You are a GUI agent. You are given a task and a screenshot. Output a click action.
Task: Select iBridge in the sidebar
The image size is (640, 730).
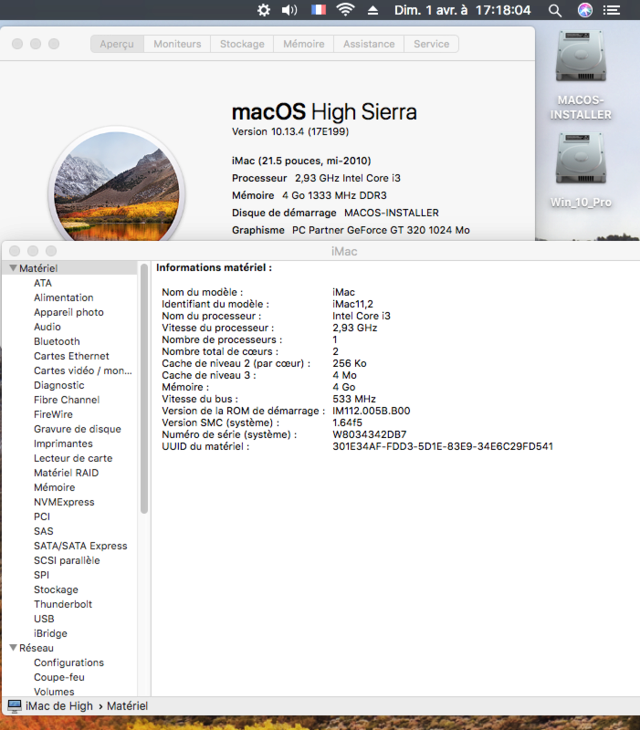click(x=51, y=634)
